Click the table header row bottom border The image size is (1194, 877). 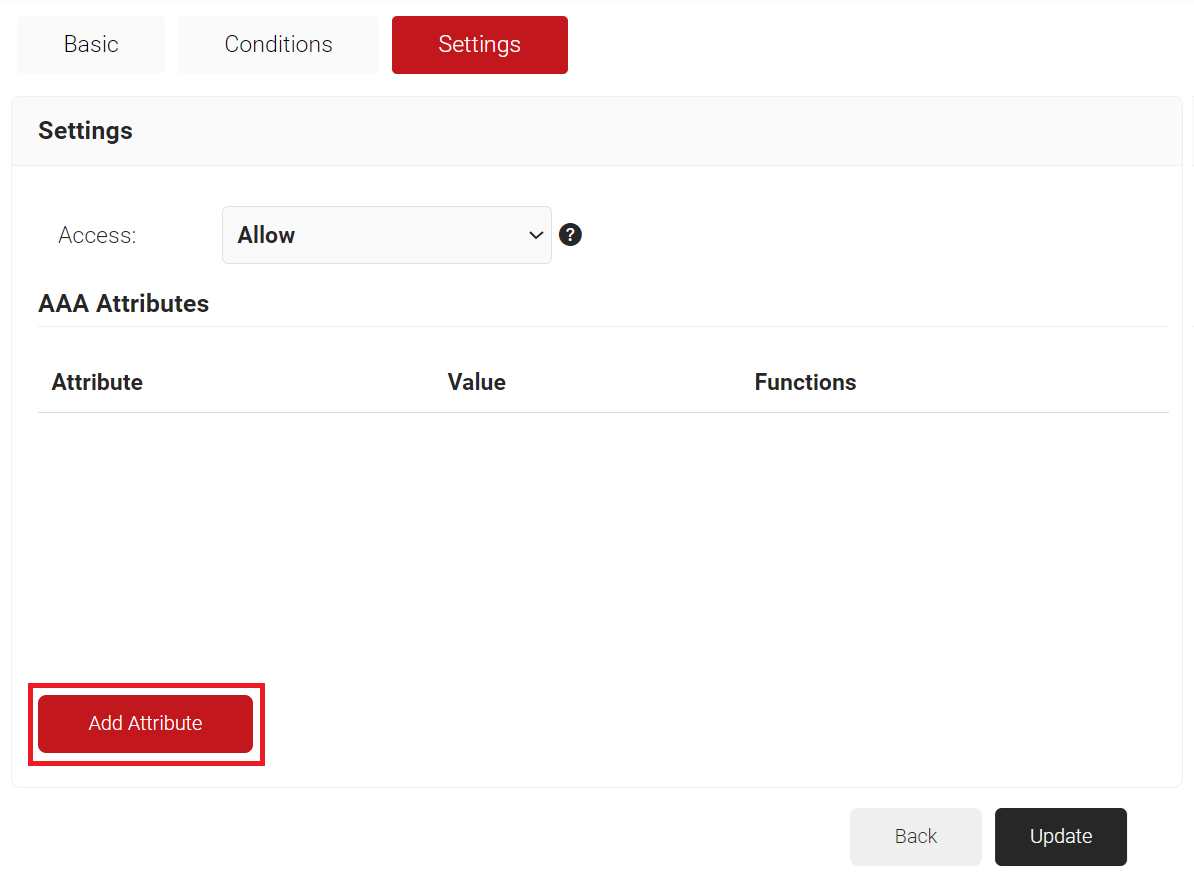[x=600, y=412]
